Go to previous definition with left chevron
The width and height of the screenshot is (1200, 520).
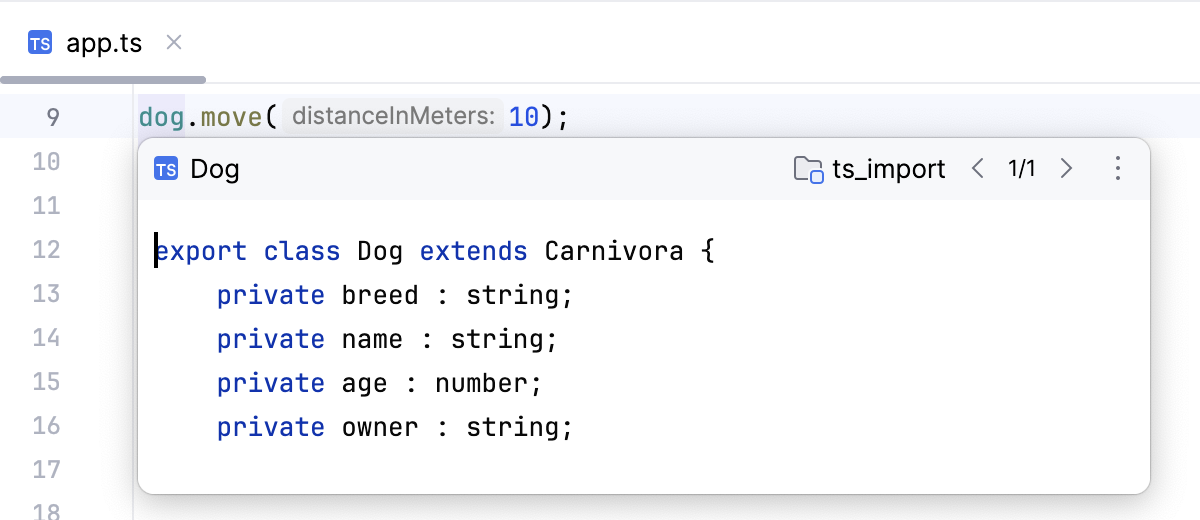pos(977,169)
